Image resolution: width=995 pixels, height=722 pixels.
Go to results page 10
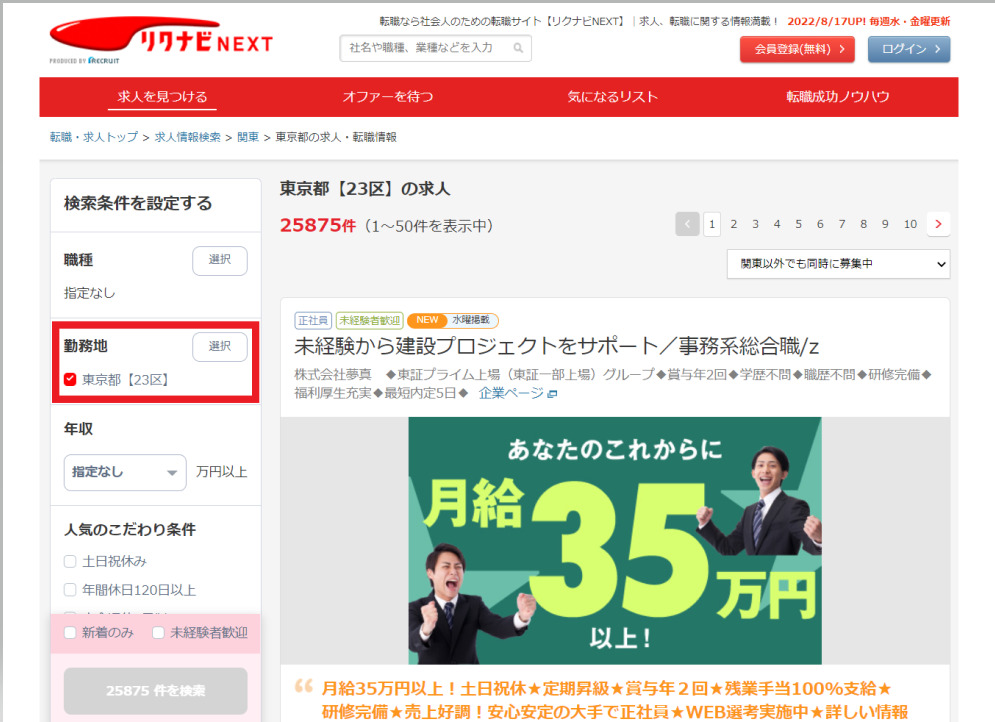[910, 224]
